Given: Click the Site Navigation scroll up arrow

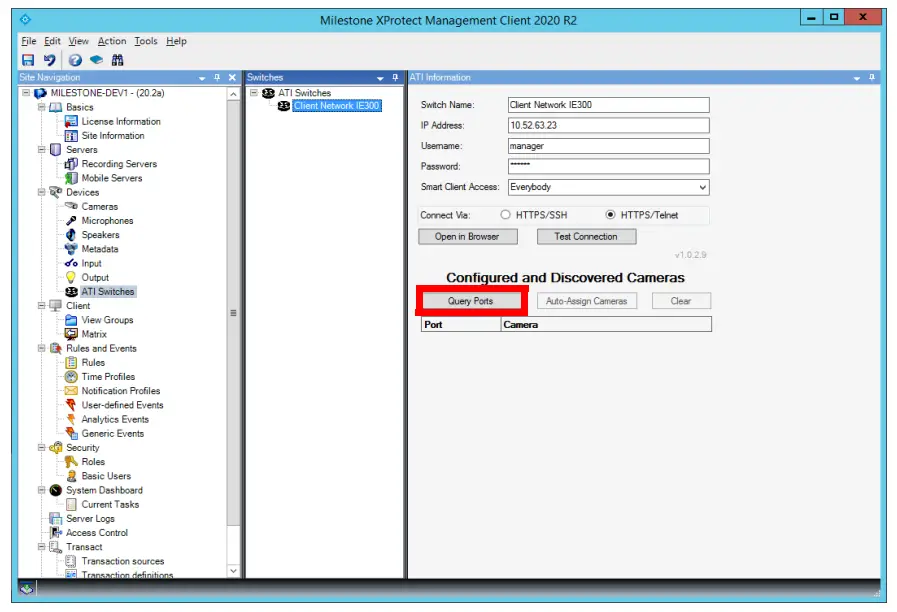Looking at the screenshot, I should tap(233, 94).
